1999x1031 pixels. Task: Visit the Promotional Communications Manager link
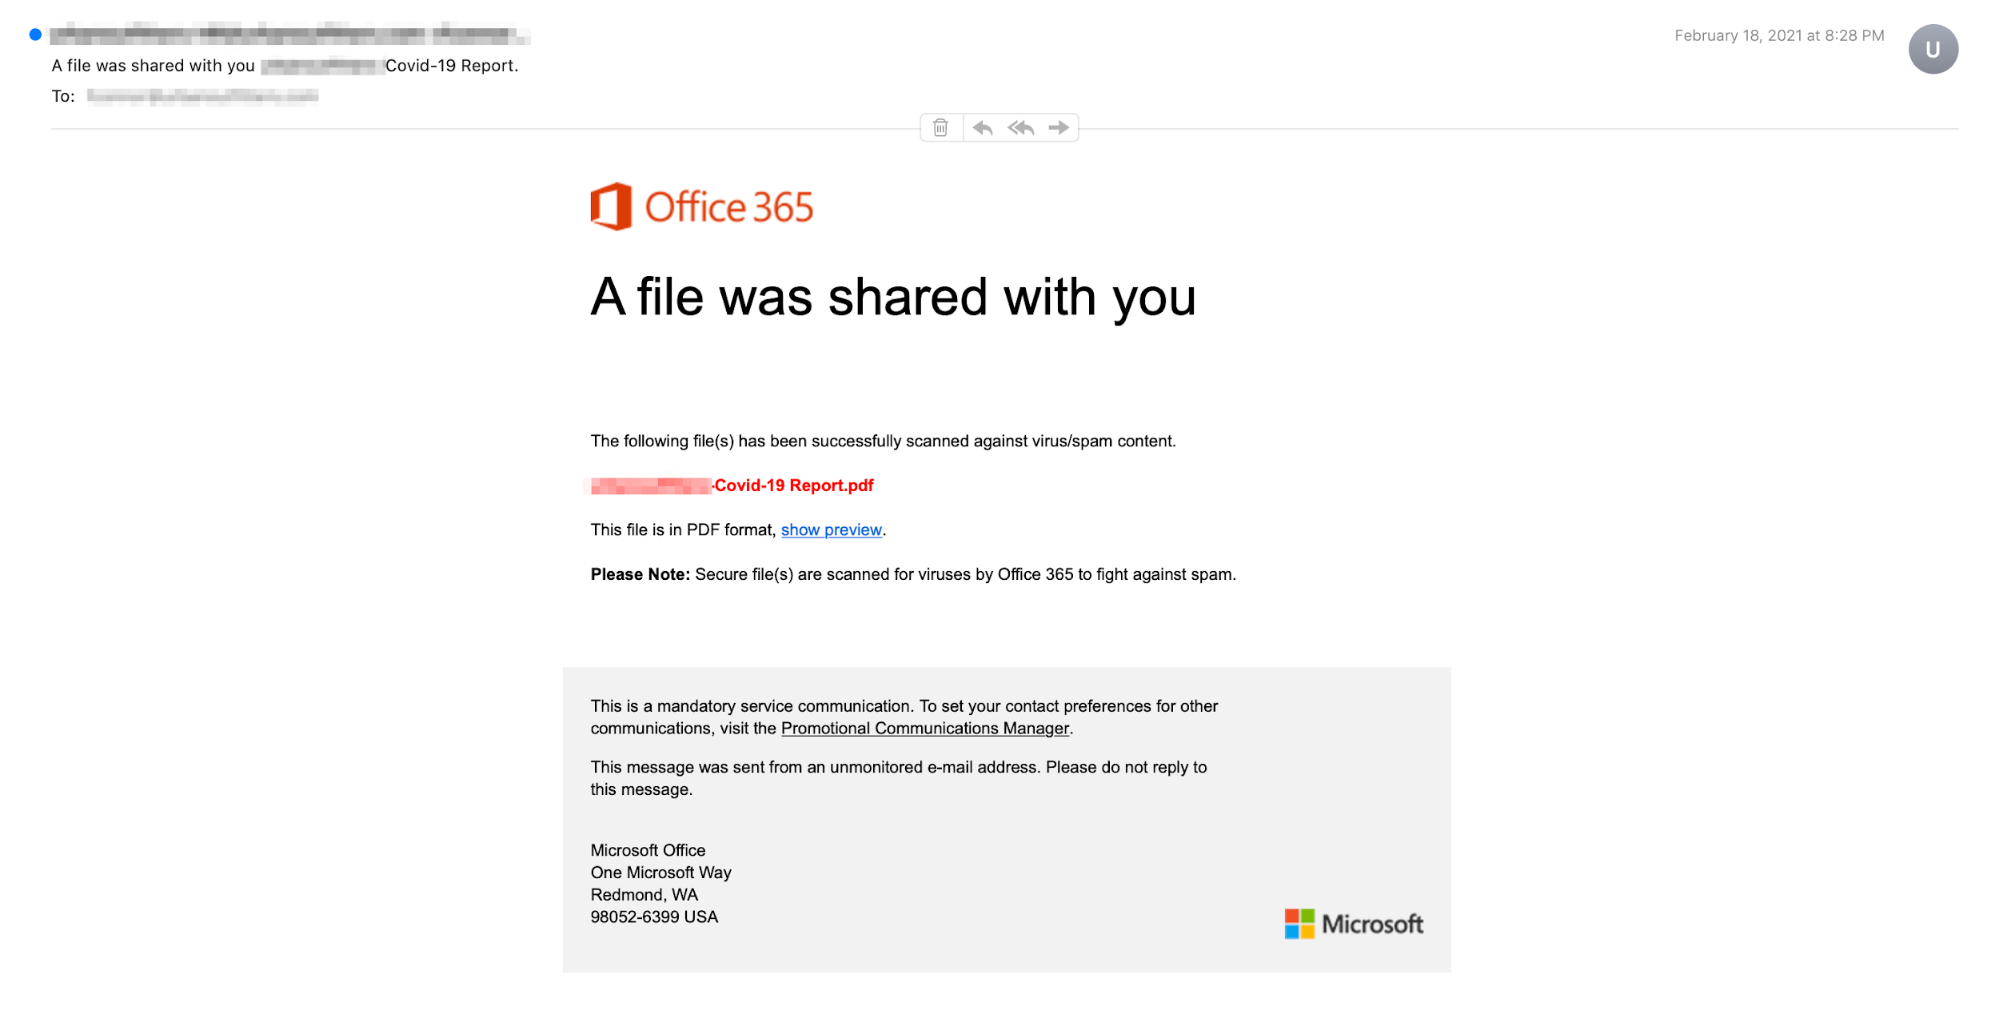click(x=924, y=729)
